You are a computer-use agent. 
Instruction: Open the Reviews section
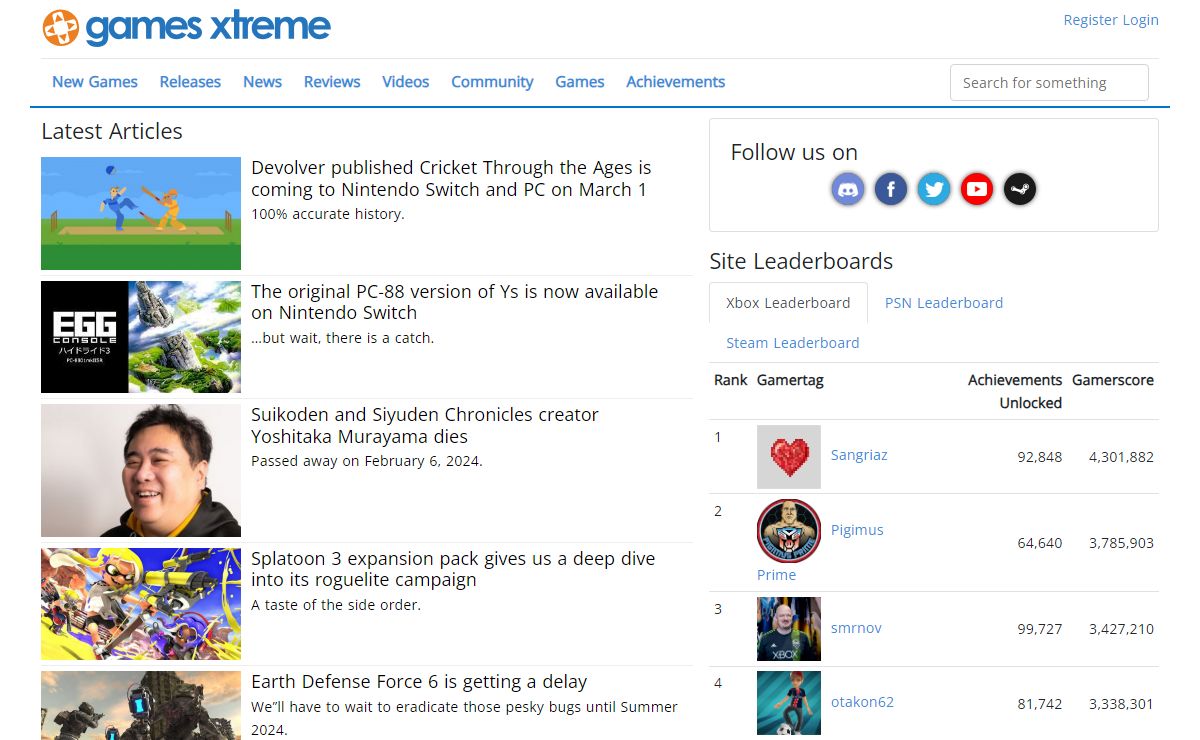coord(332,82)
